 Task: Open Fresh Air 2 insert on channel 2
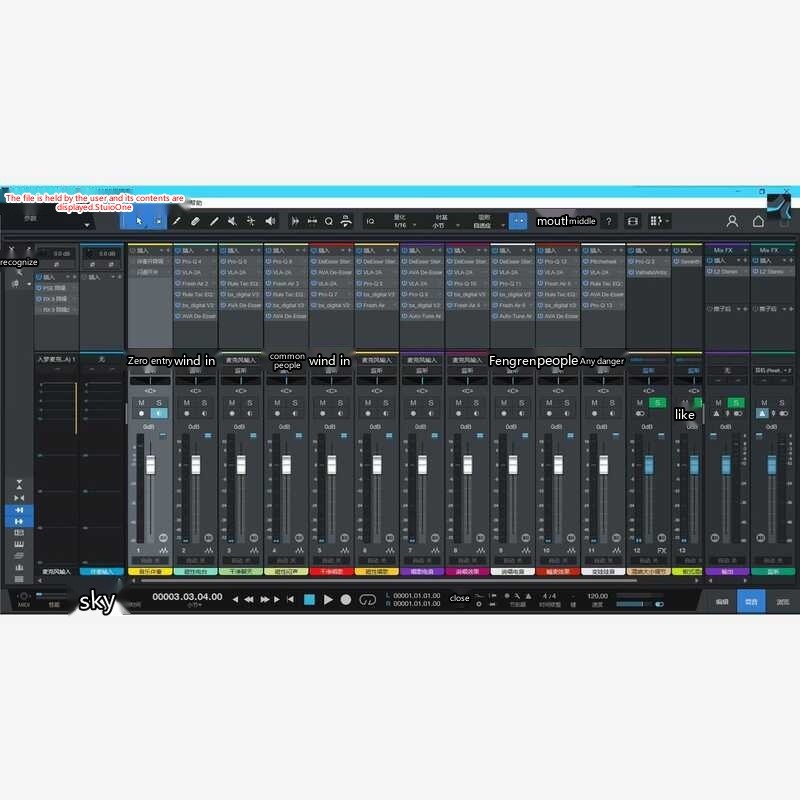(x=195, y=283)
